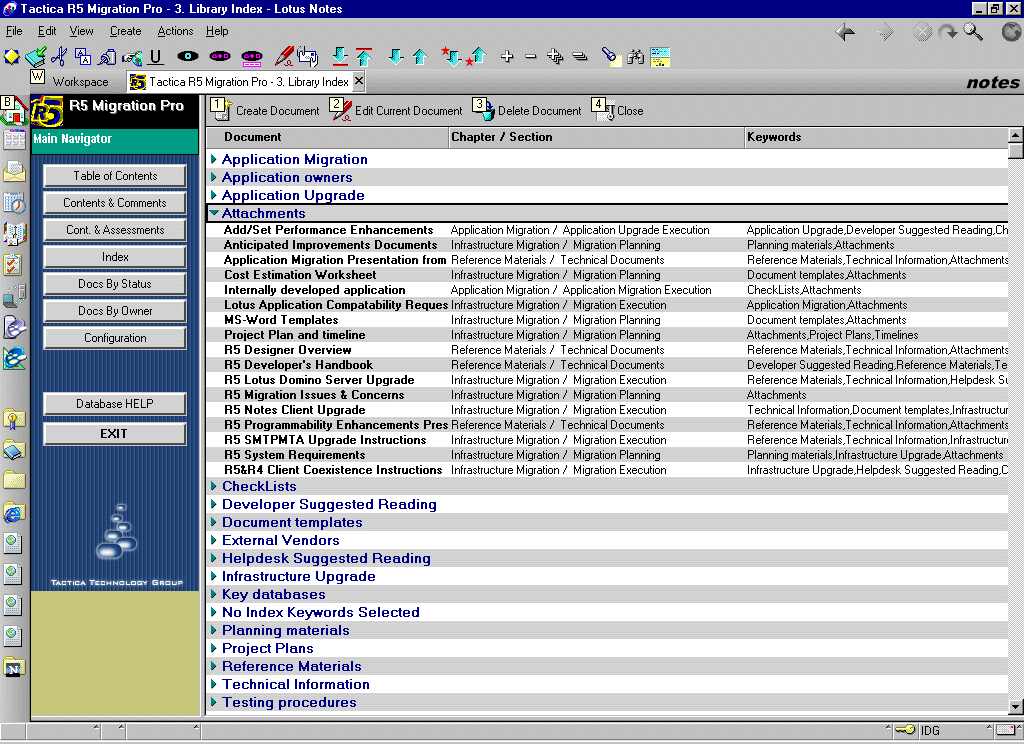Click the magnifier search icon at top right
Screen dimensions: 1024x744
click(x=973, y=31)
